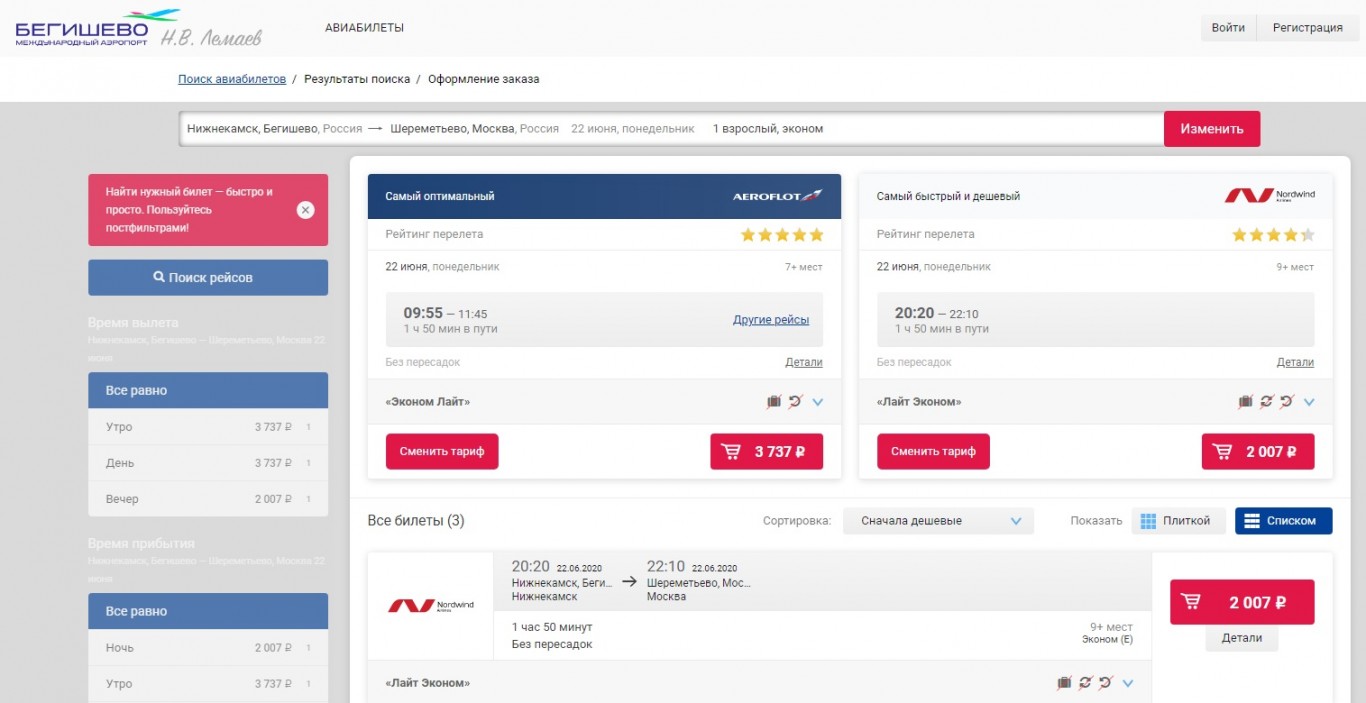Click «Самый быстрый и дешевый» card header
The height and width of the screenshot is (703, 1366).
pyautogui.click(x=1095, y=196)
